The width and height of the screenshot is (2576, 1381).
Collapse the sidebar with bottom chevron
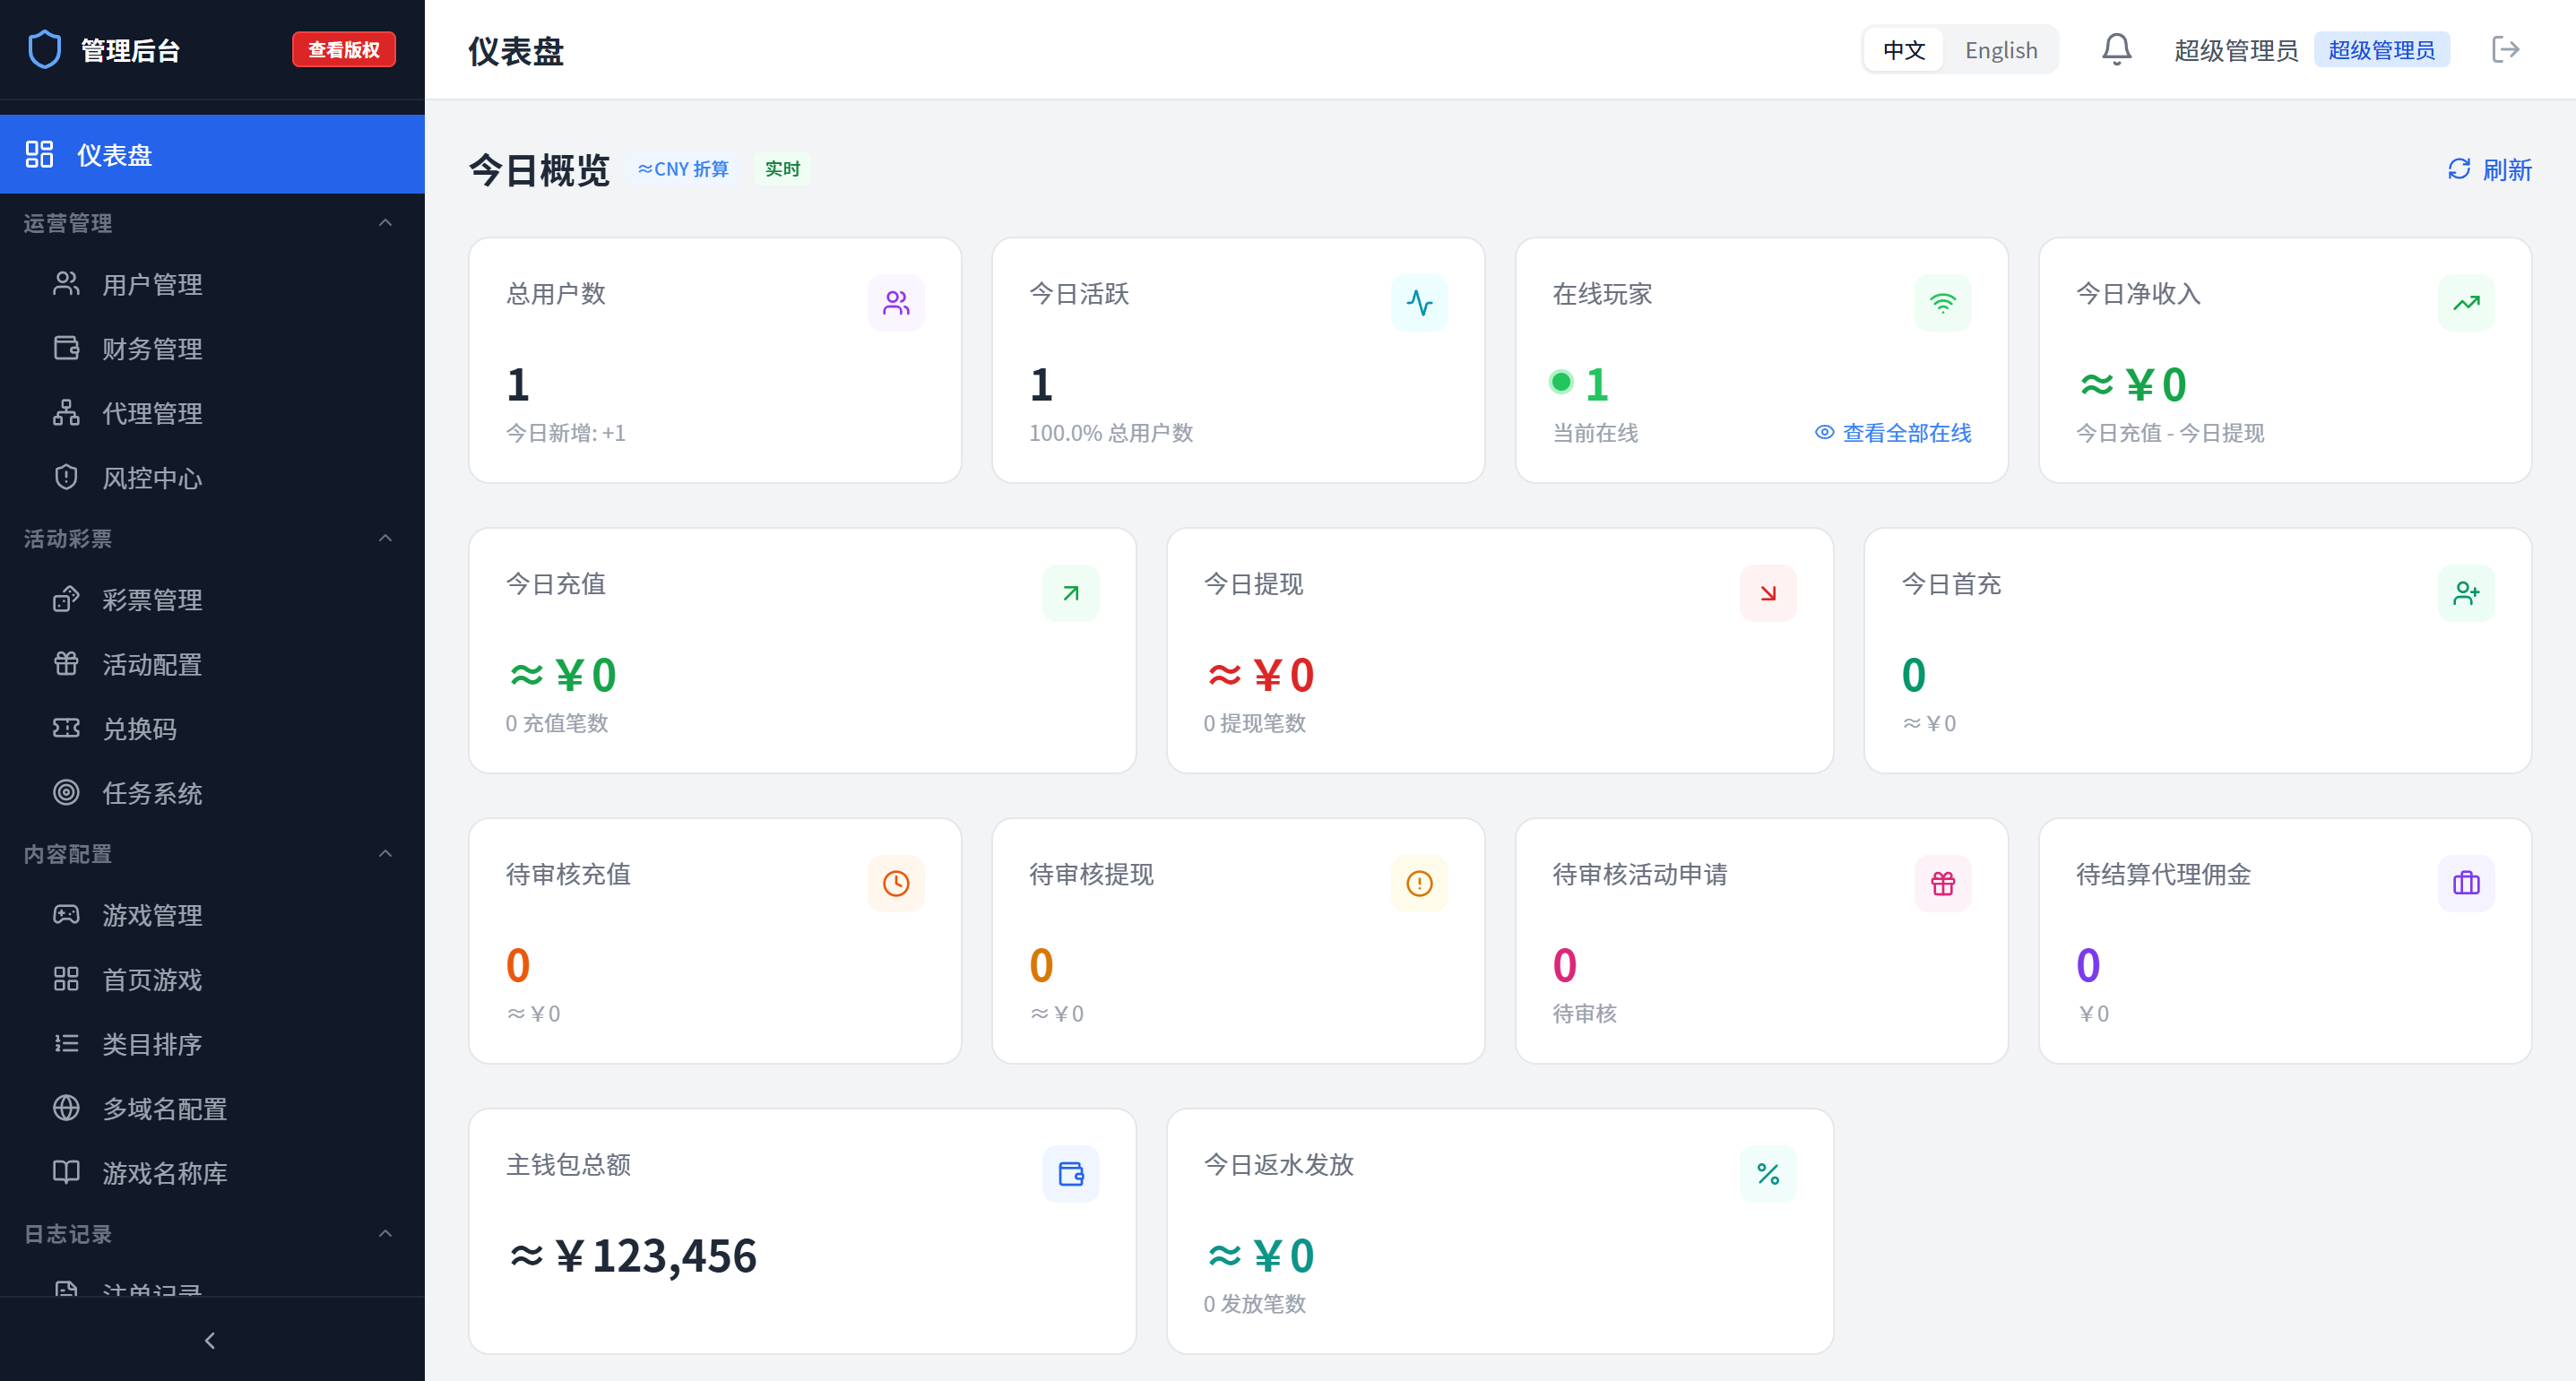point(210,1340)
